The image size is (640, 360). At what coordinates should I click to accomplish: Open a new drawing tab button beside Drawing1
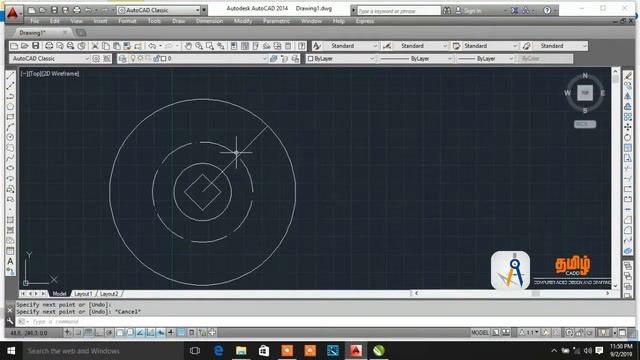coord(81,33)
